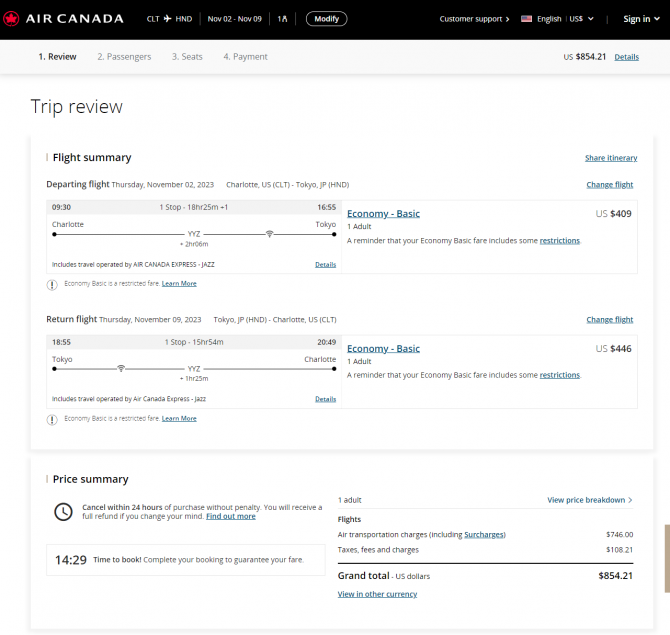The image size is (670, 635).
Task: Click the Nov 02 - Nov 09 dates in header
Action: pos(235,19)
